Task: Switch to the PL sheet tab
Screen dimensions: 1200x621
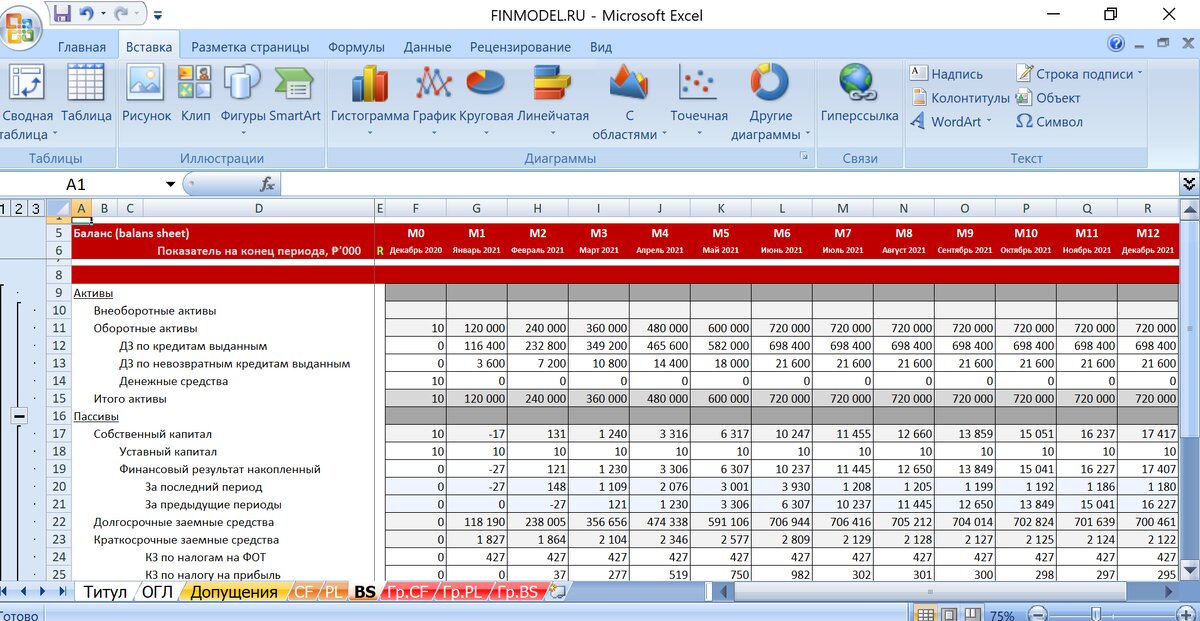Action: coord(332,592)
